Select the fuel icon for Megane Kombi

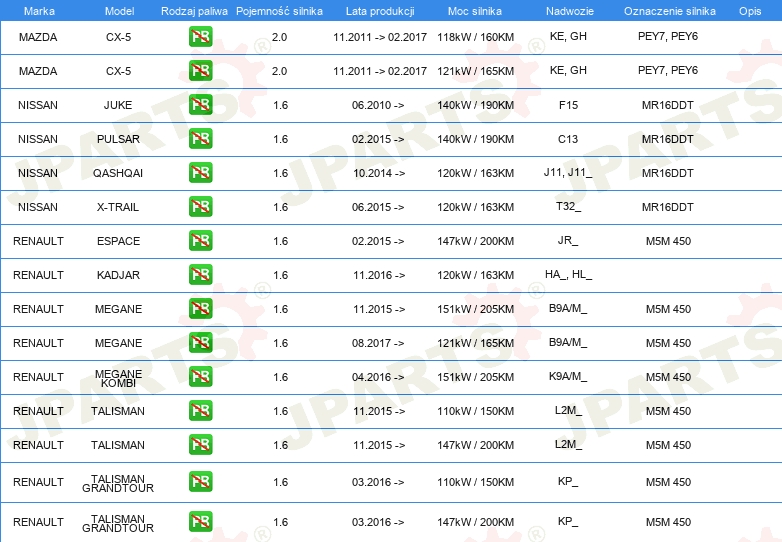(x=200, y=376)
